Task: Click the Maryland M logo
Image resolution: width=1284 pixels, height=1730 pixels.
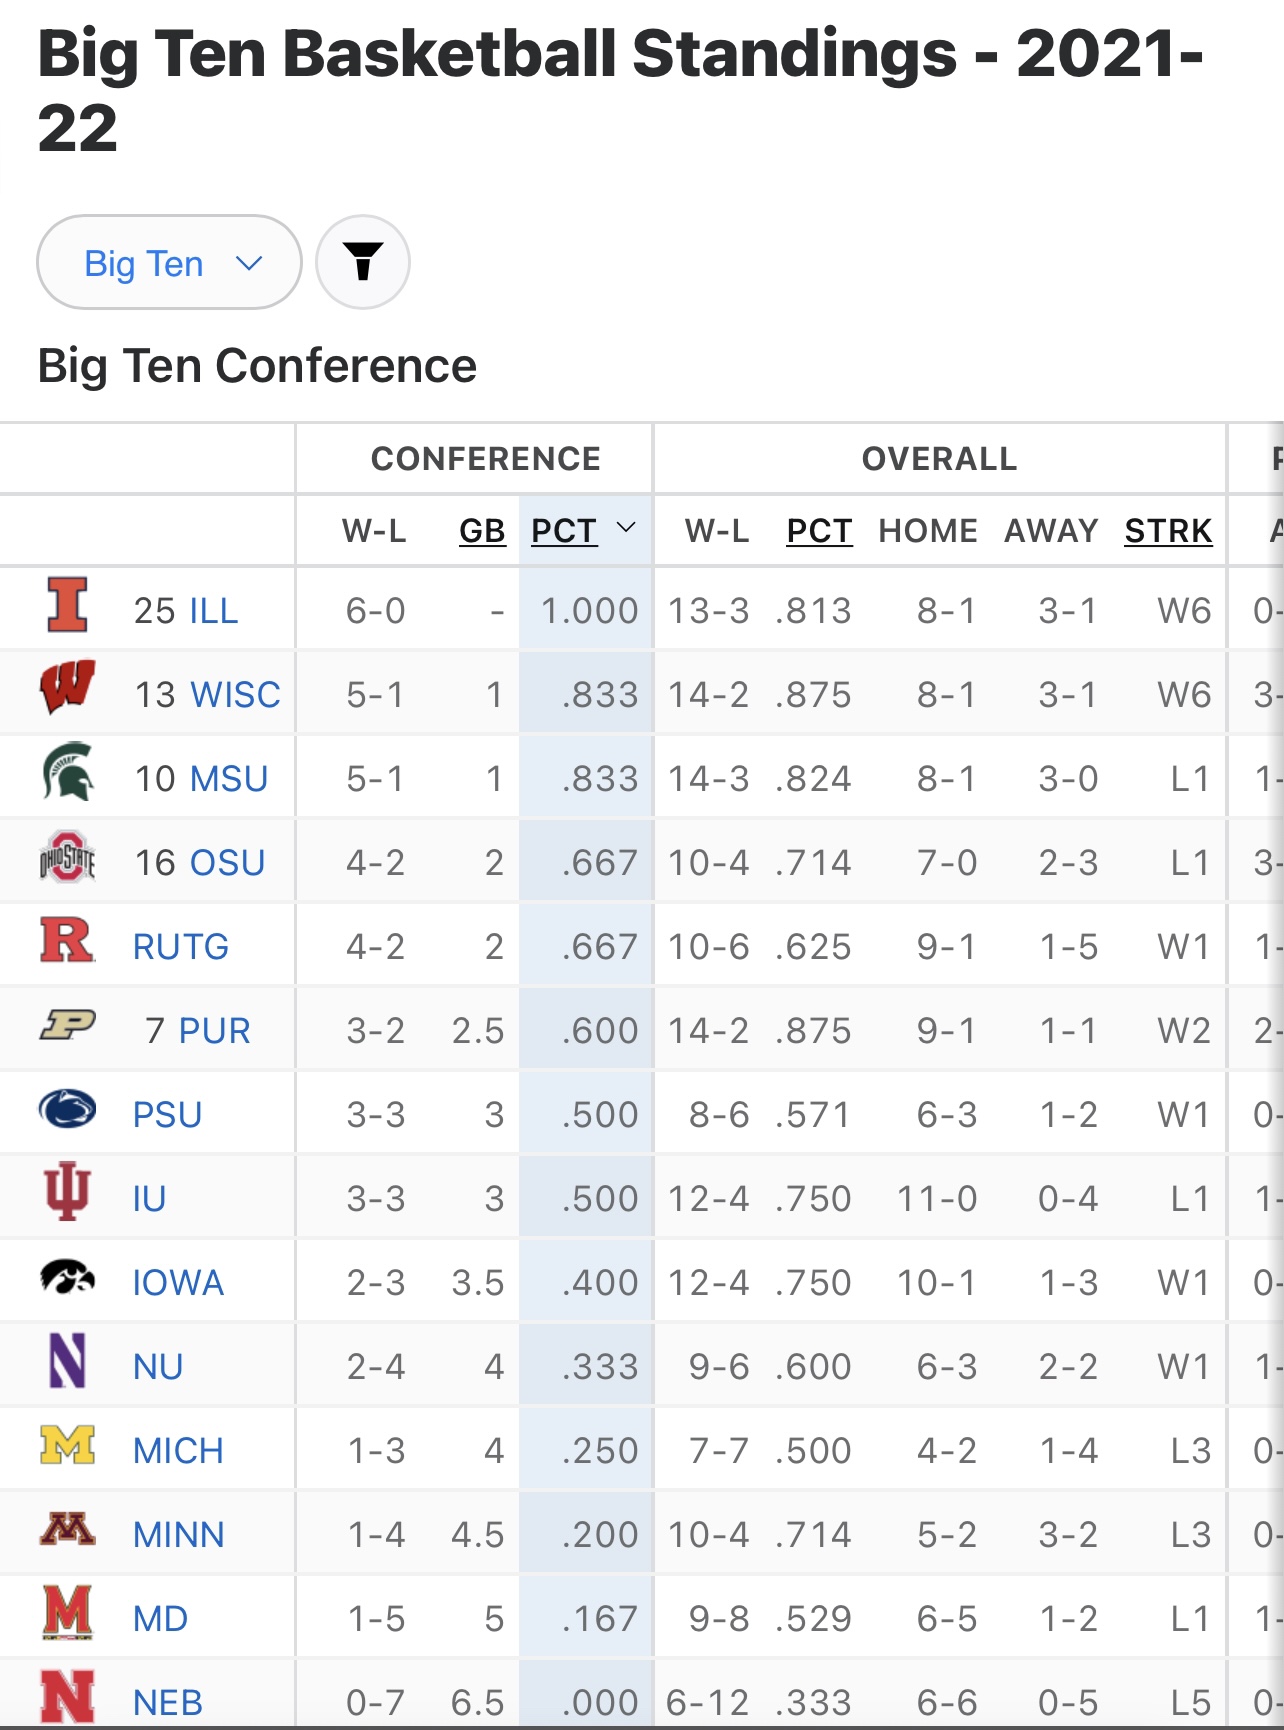Action: pos(67,1612)
